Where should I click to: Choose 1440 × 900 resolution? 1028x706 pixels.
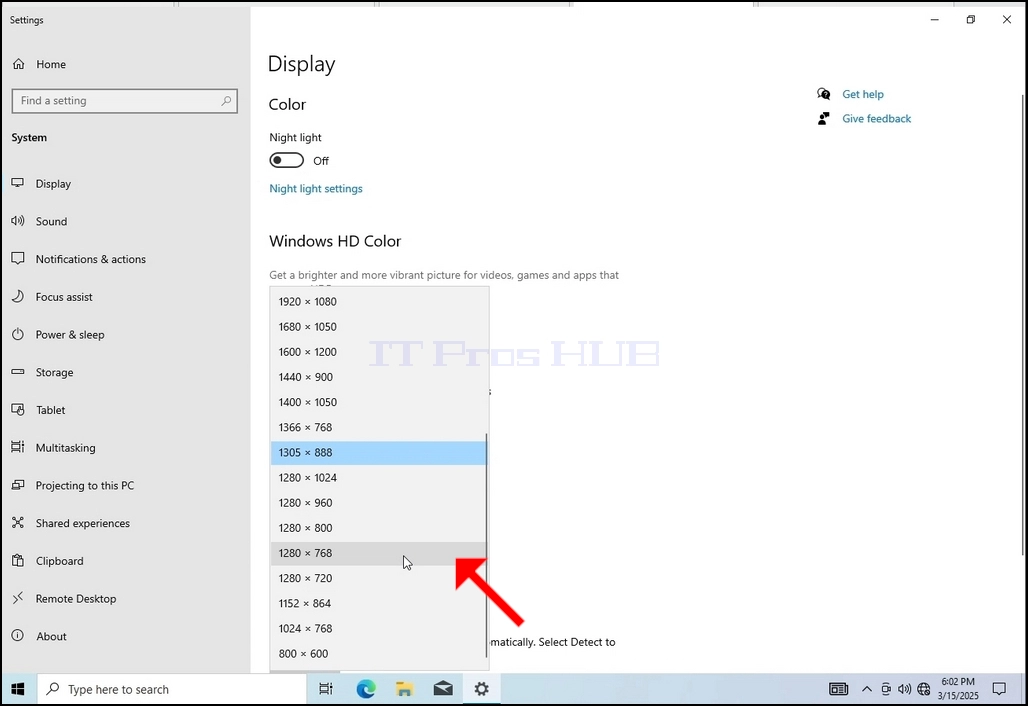(379, 377)
